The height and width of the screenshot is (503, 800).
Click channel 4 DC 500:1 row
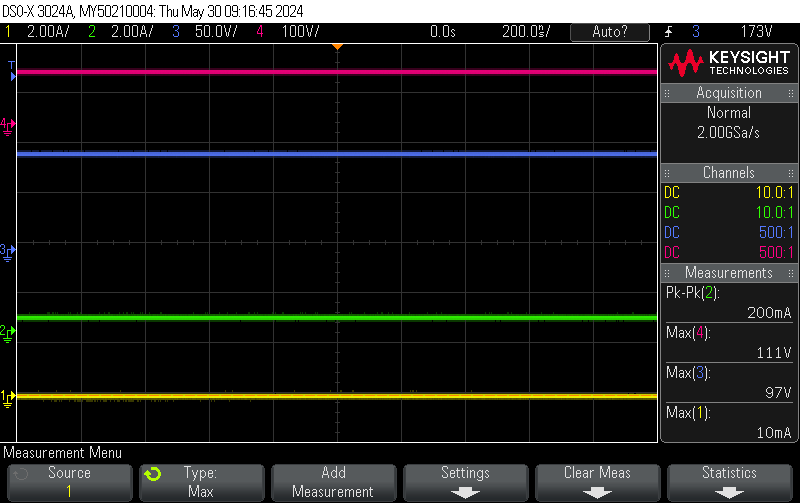[x=729, y=253]
